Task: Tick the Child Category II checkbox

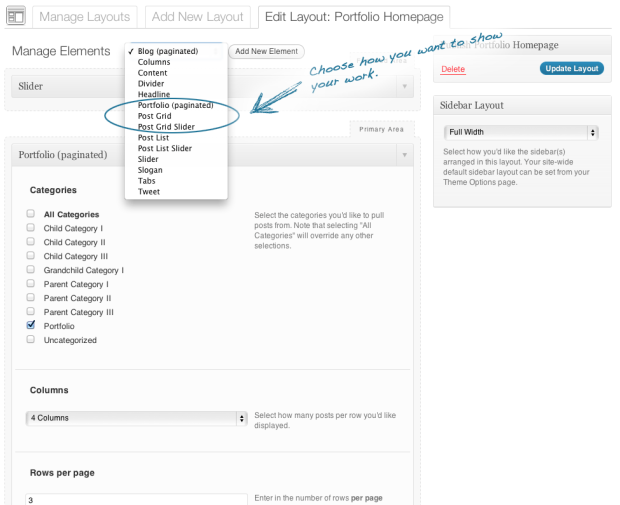Action: (x=31, y=242)
